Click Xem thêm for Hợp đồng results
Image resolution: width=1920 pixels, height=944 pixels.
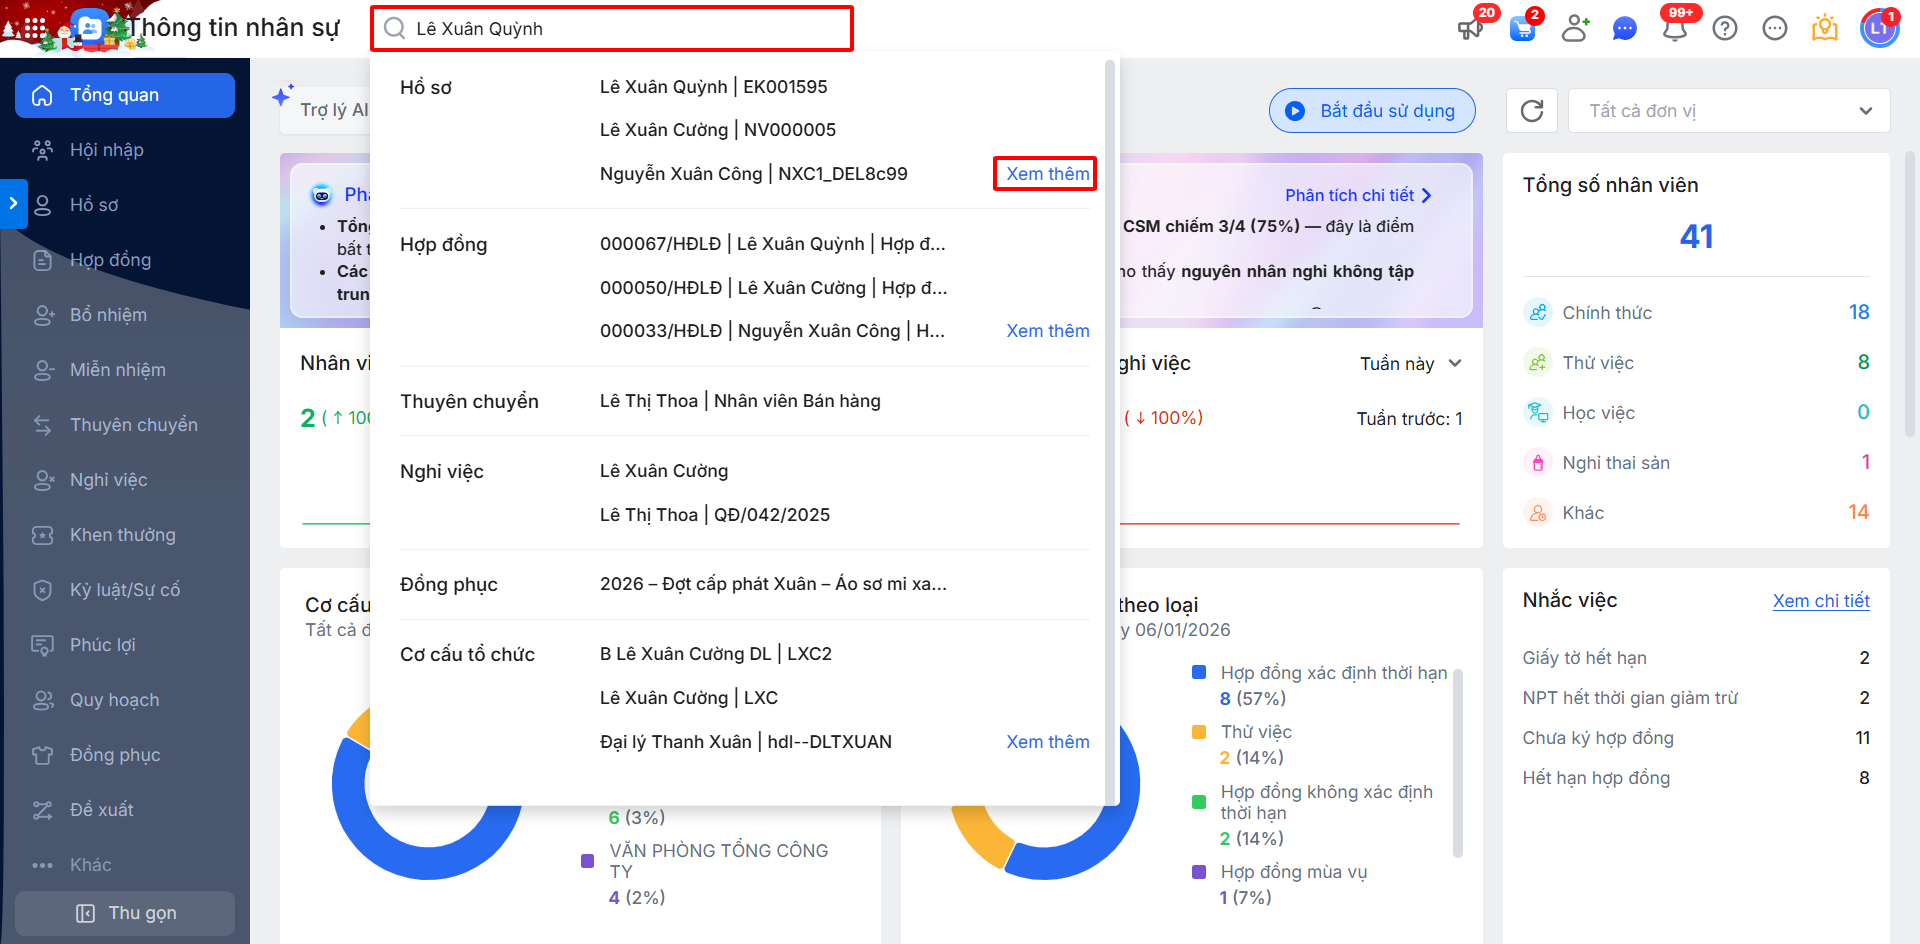click(x=1047, y=331)
